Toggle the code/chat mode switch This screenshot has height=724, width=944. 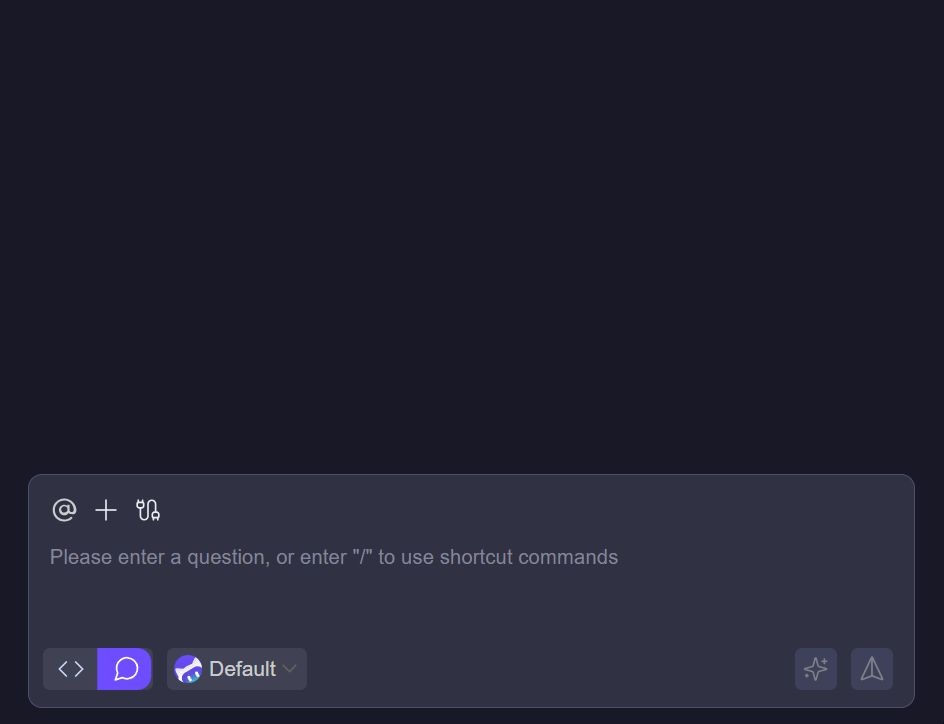click(98, 669)
